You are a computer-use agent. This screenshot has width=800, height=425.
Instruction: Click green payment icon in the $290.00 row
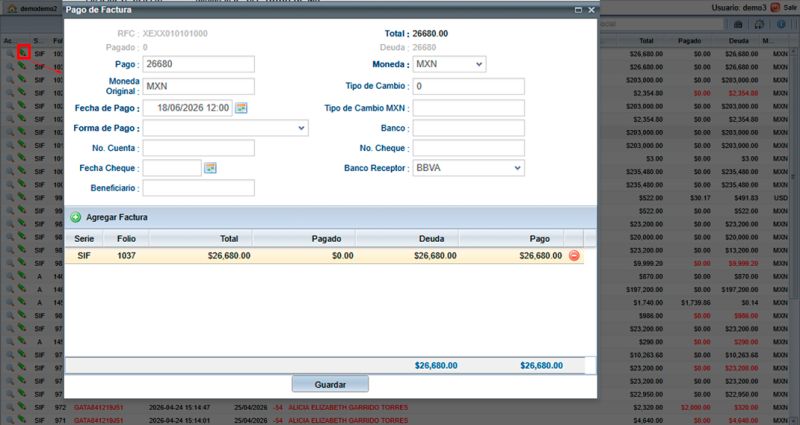pyautogui.click(x=22, y=341)
